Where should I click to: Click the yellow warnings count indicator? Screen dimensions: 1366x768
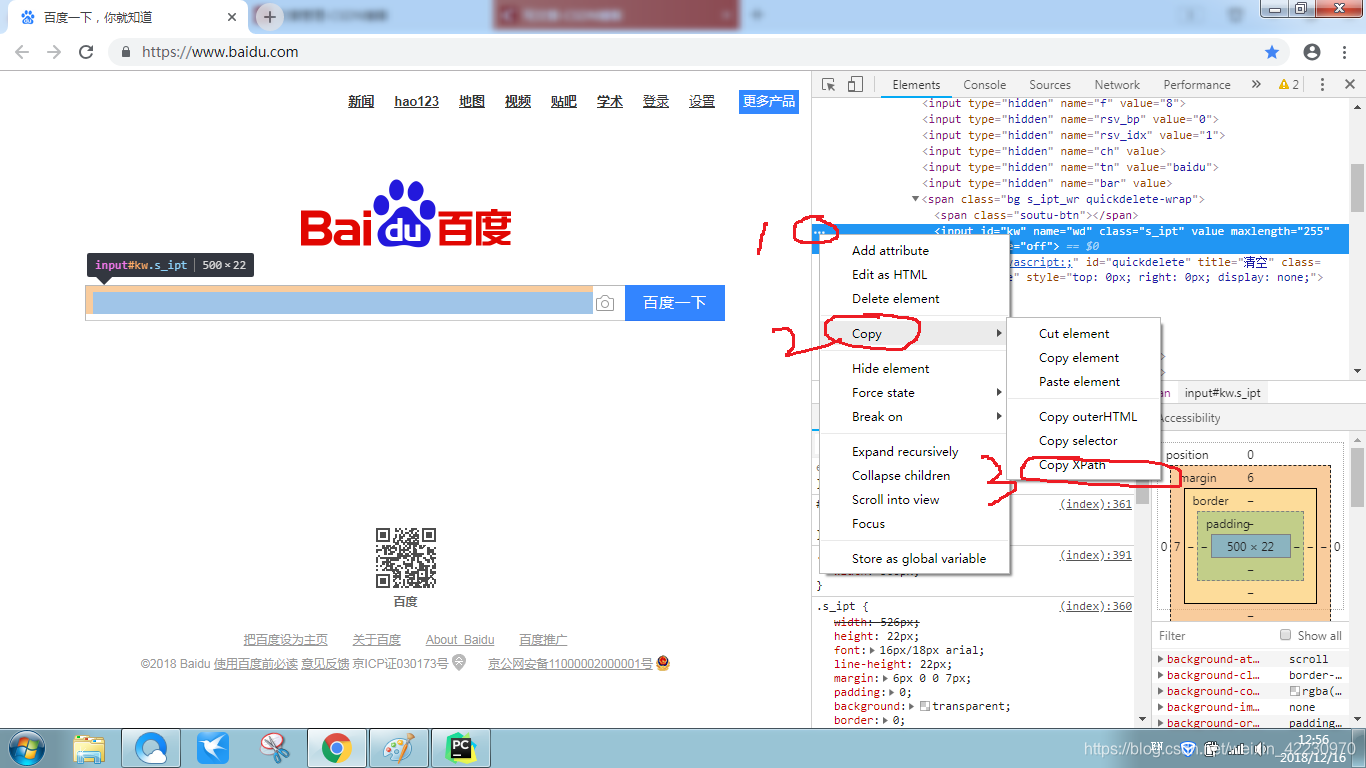pyautogui.click(x=1289, y=85)
